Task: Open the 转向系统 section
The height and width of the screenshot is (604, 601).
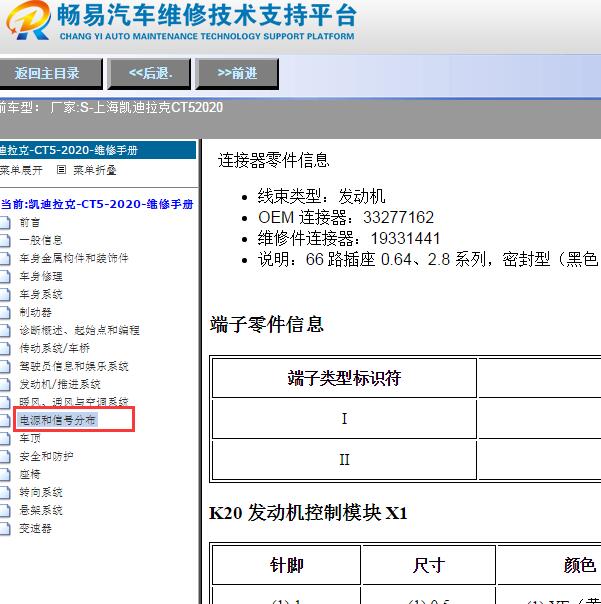Action: [41, 492]
